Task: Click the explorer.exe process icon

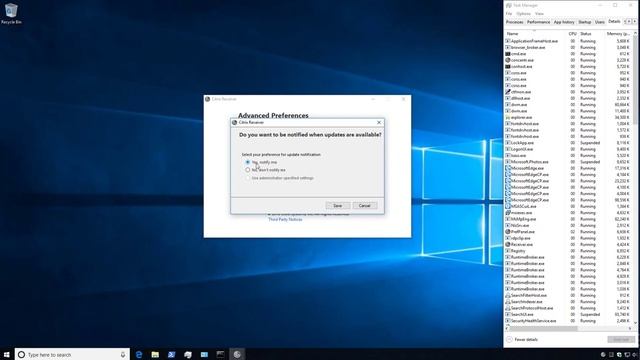Action: click(x=508, y=117)
